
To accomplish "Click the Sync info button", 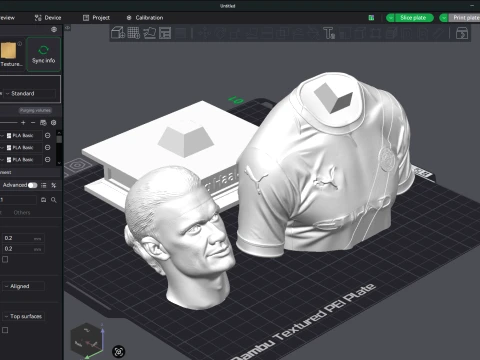I will pyautogui.click(x=43, y=54).
